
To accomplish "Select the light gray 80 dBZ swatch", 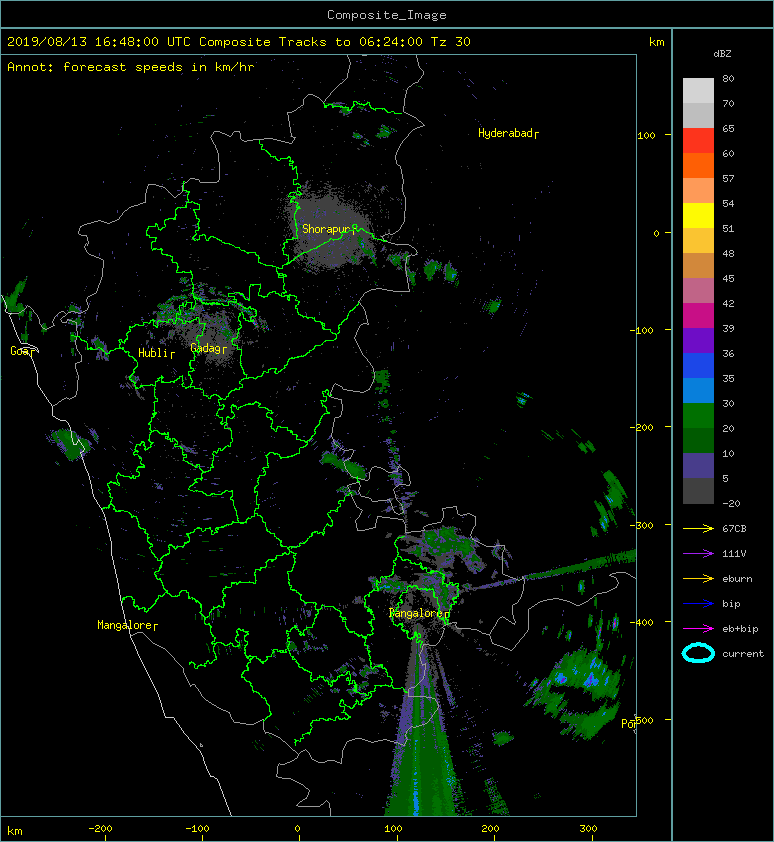I will [x=698, y=90].
